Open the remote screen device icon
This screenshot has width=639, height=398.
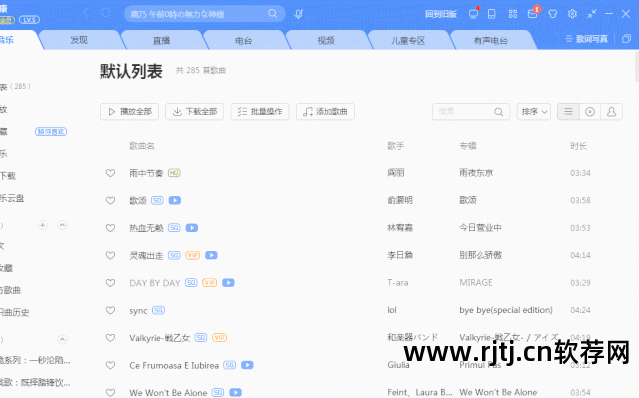coord(473,14)
